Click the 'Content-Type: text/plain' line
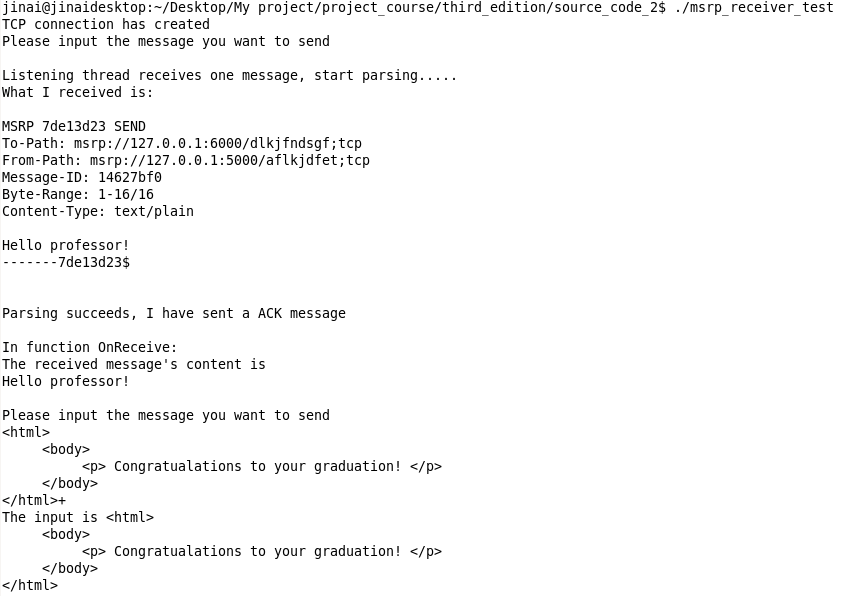847x596 pixels. tap(98, 211)
